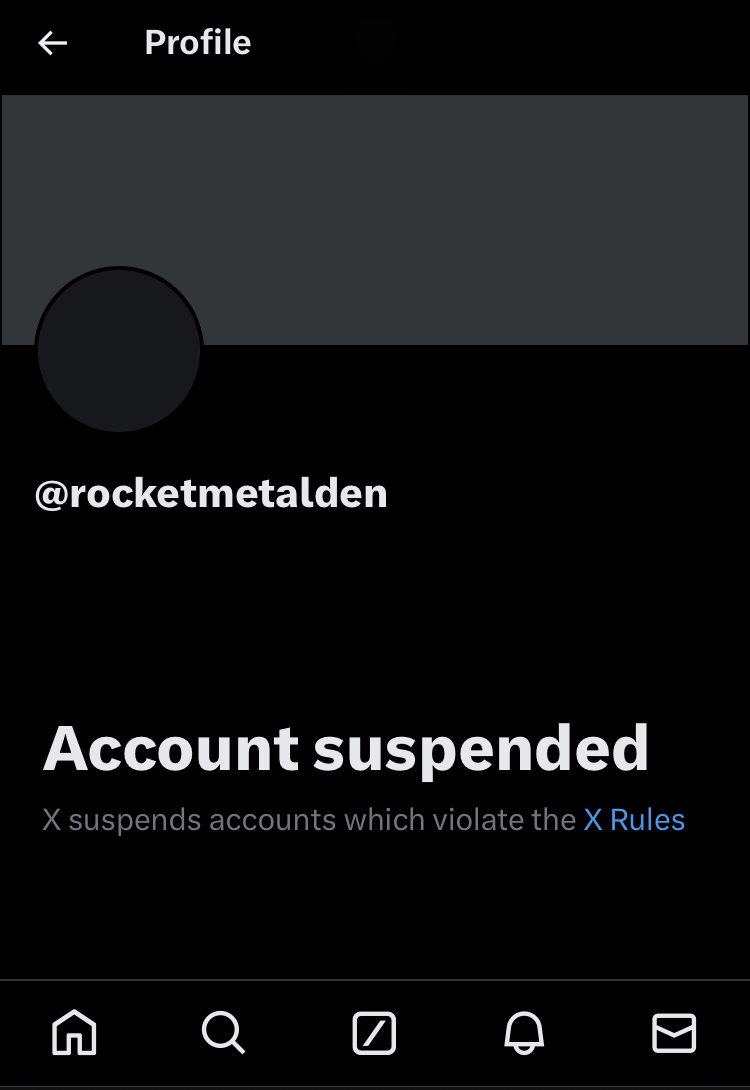
Task: Follow the X Rules link
Action: point(634,820)
